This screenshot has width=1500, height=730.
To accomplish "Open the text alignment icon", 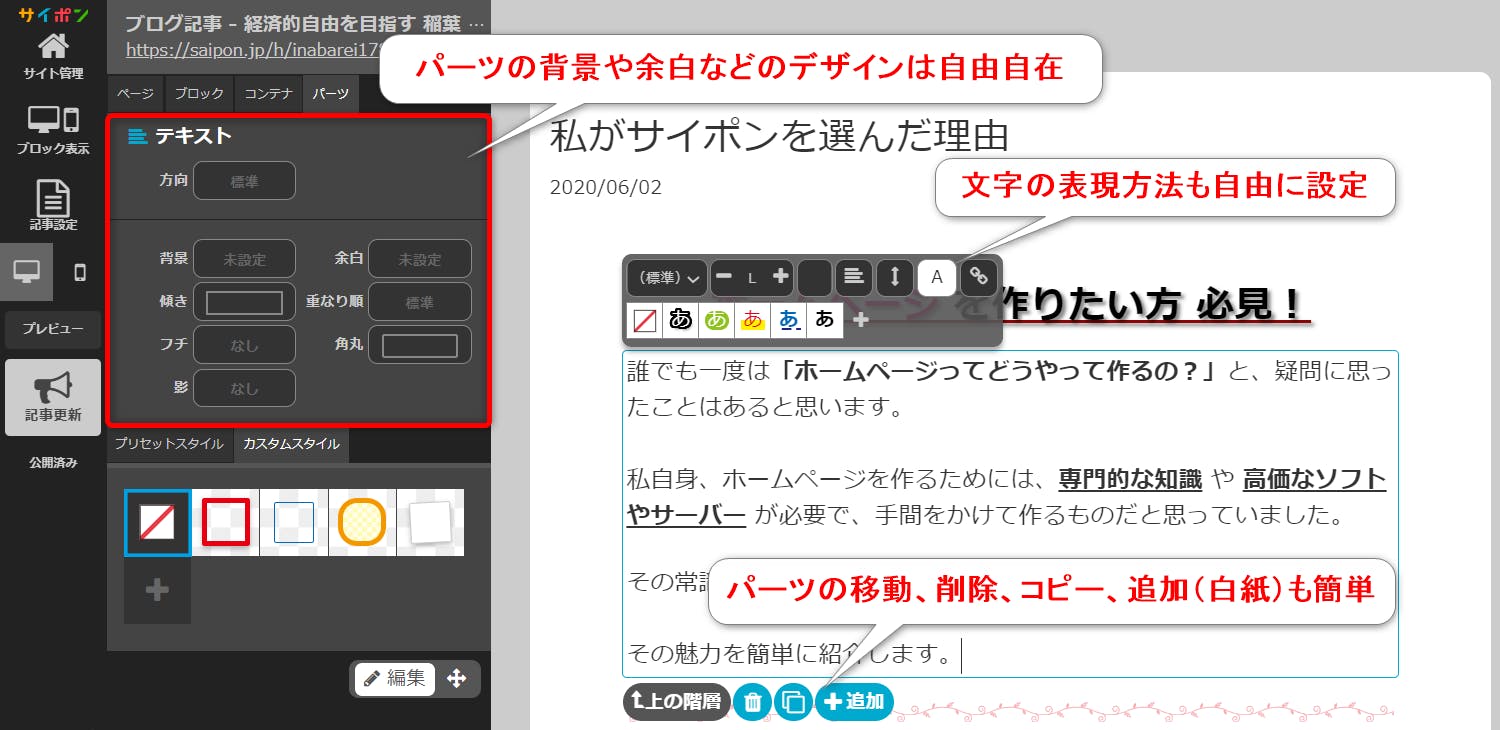I will pyautogui.click(x=853, y=277).
